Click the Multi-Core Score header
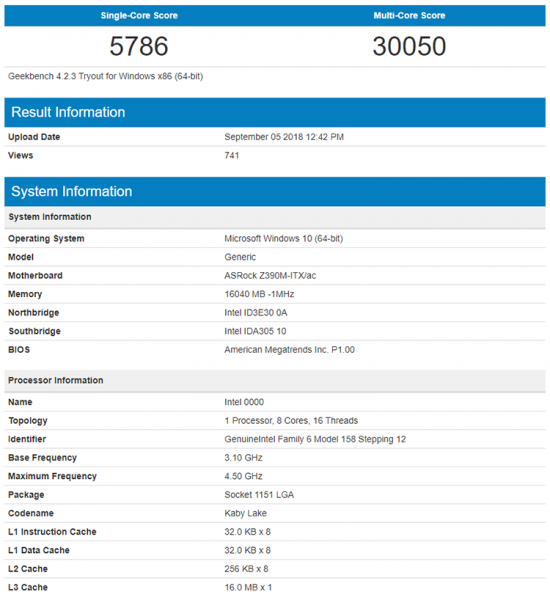This screenshot has width=550, height=600. tap(409, 16)
